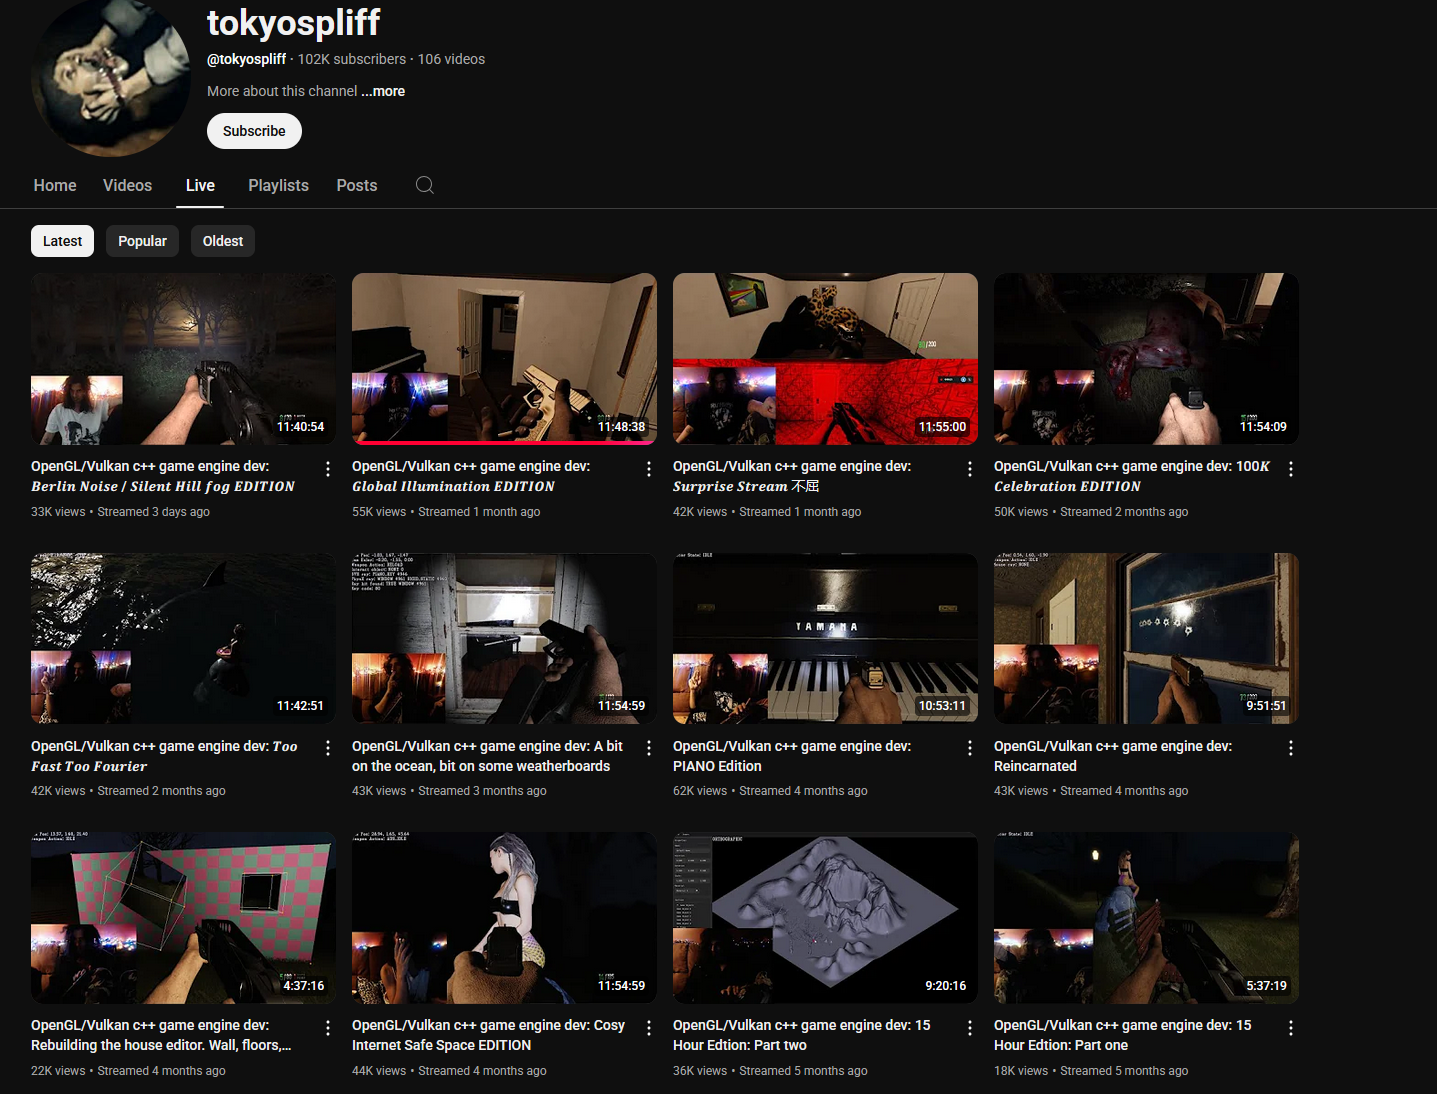Click the tokyospliff channel name heading

[x=293, y=22]
